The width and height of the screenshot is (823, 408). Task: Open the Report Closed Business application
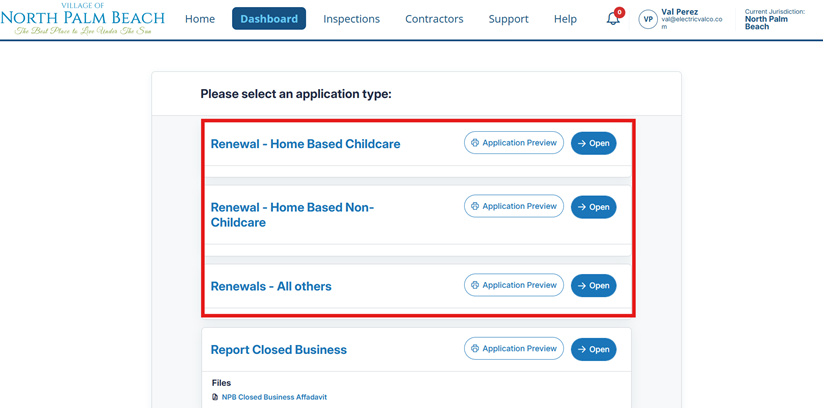pyautogui.click(x=593, y=349)
